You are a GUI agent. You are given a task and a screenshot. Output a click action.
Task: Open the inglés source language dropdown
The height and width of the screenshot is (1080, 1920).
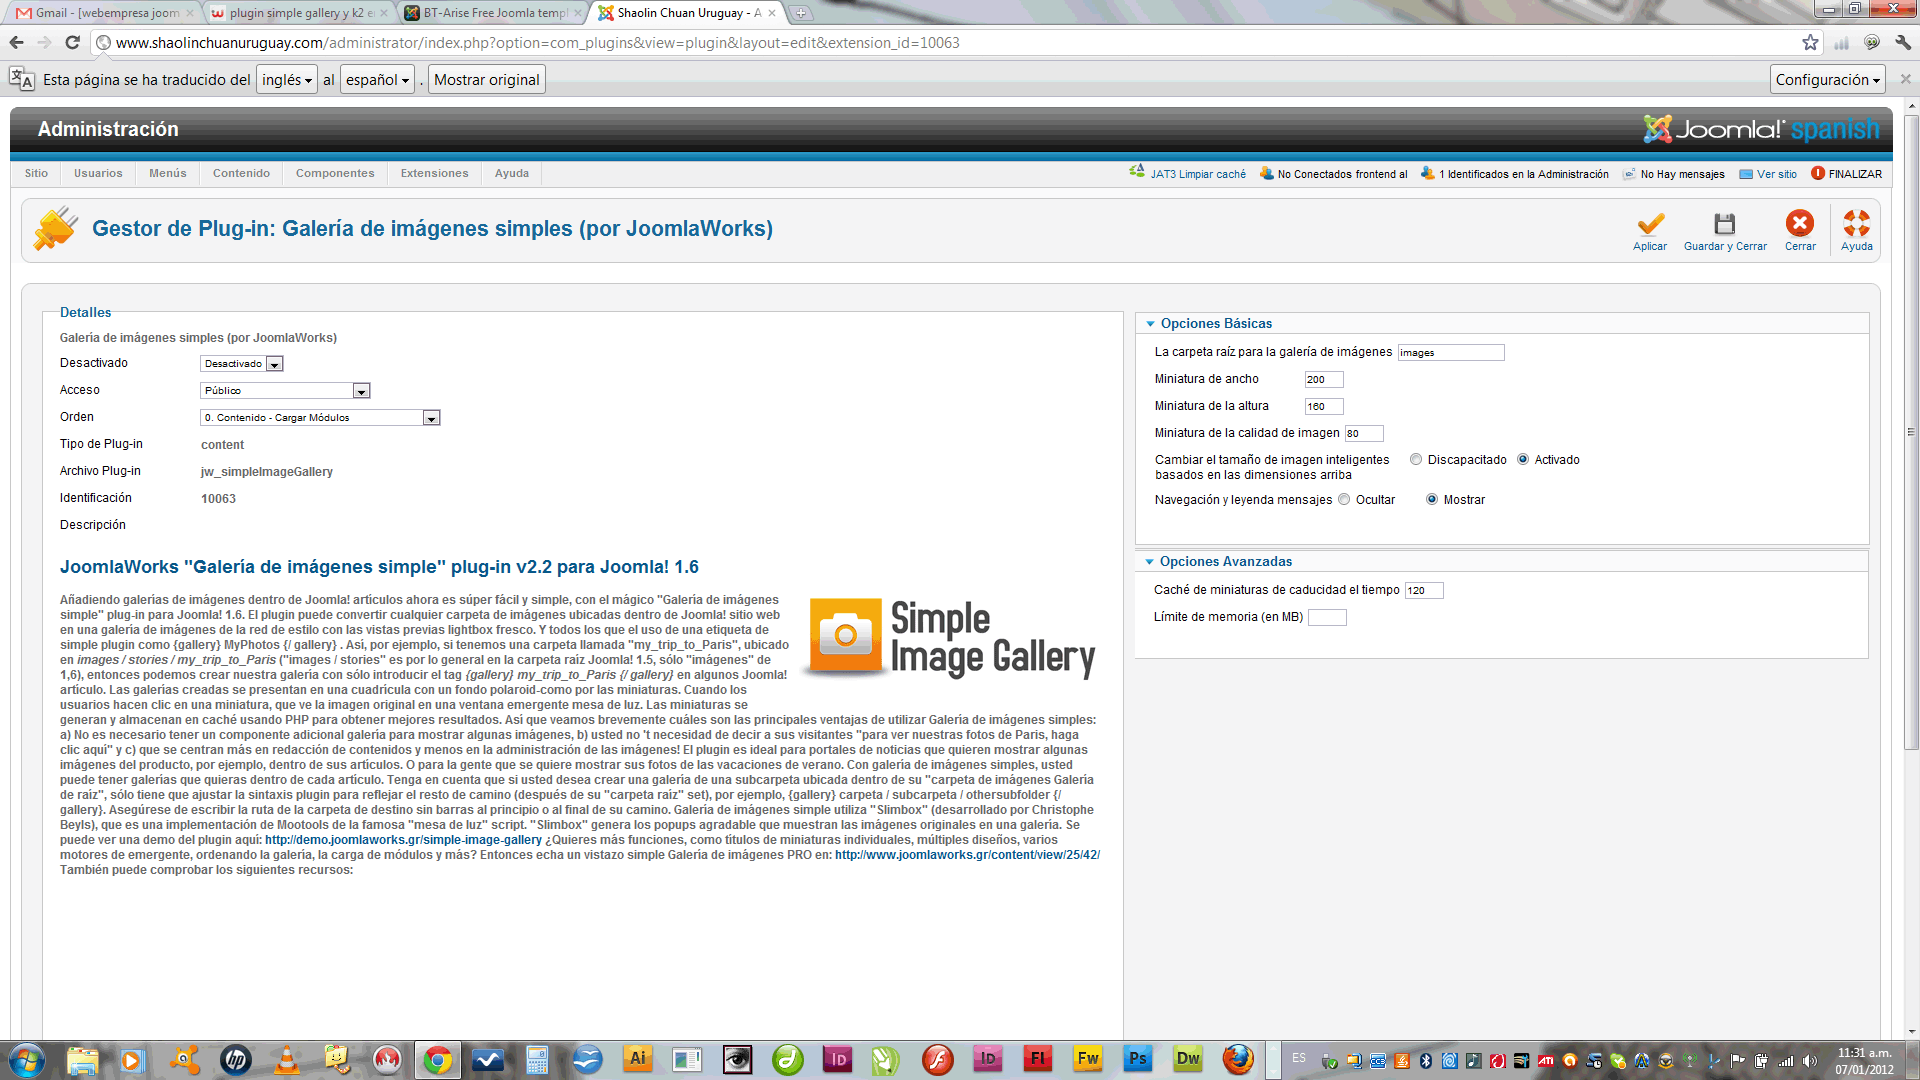[x=287, y=80]
